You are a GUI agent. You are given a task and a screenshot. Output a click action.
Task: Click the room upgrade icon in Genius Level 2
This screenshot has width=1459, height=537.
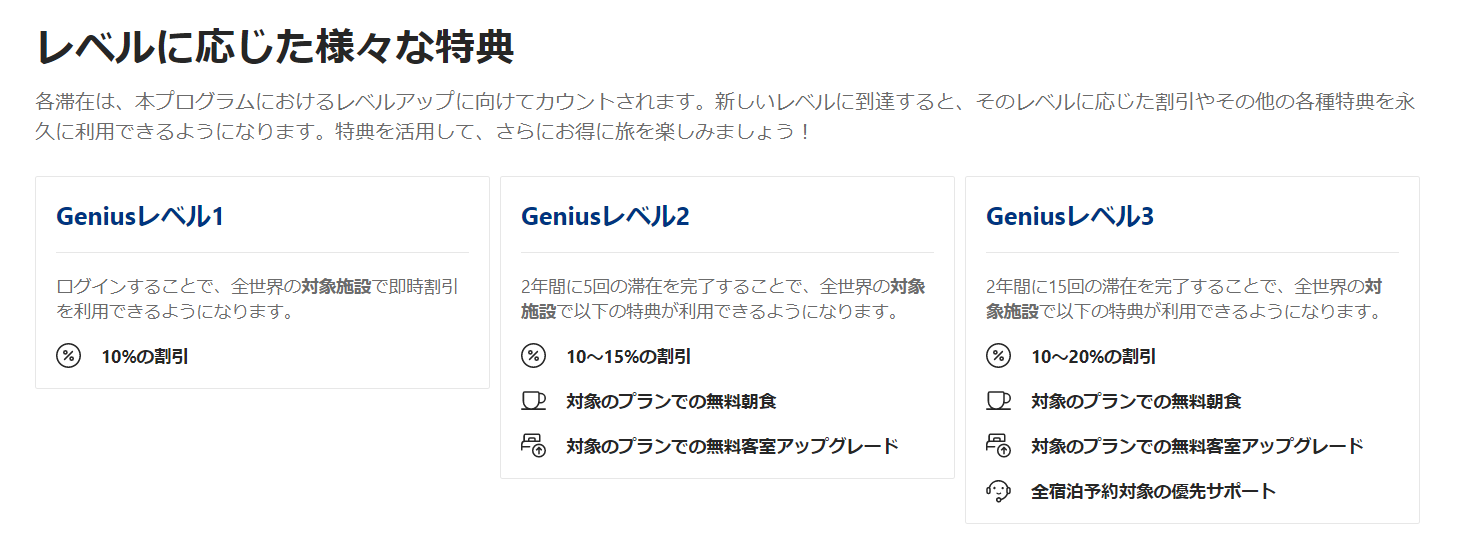tap(533, 446)
